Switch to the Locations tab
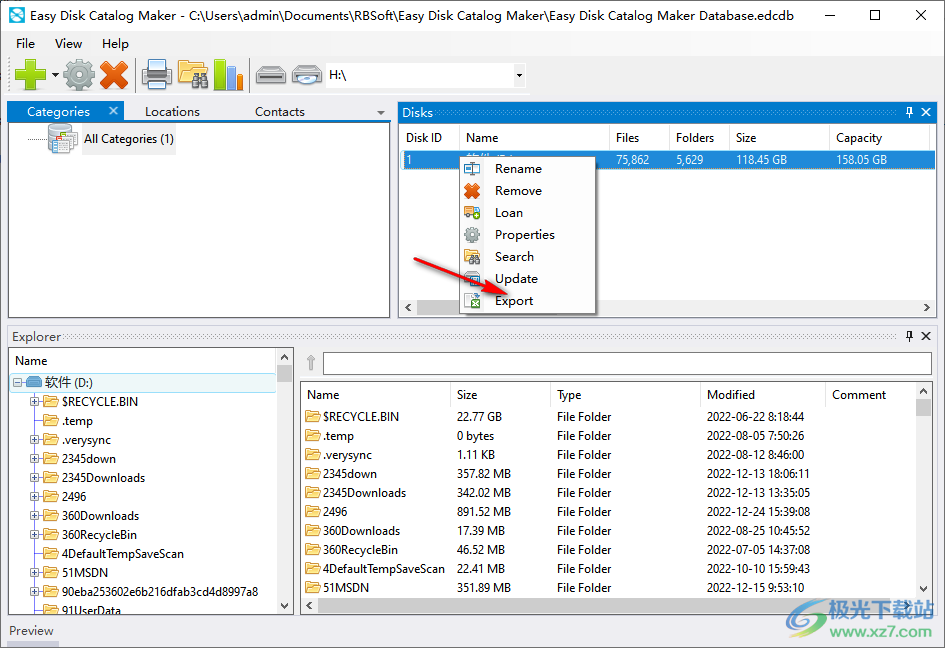The width and height of the screenshot is (945, 648). click(172, 112)
